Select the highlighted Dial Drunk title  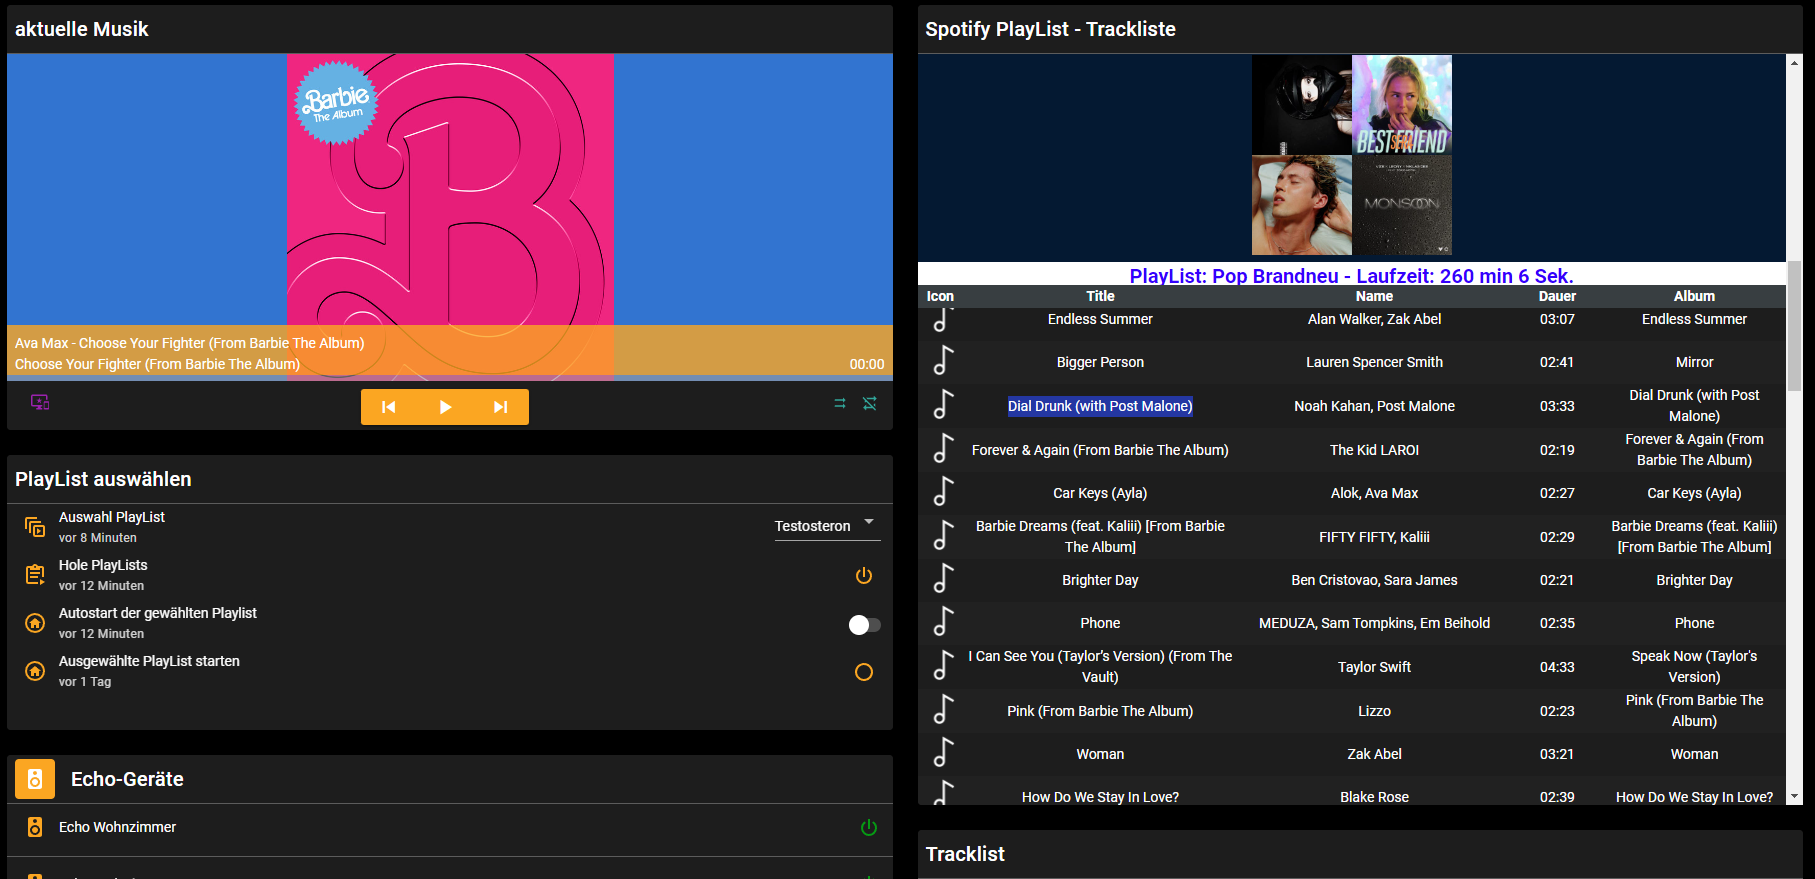[x=1100, y=406]
